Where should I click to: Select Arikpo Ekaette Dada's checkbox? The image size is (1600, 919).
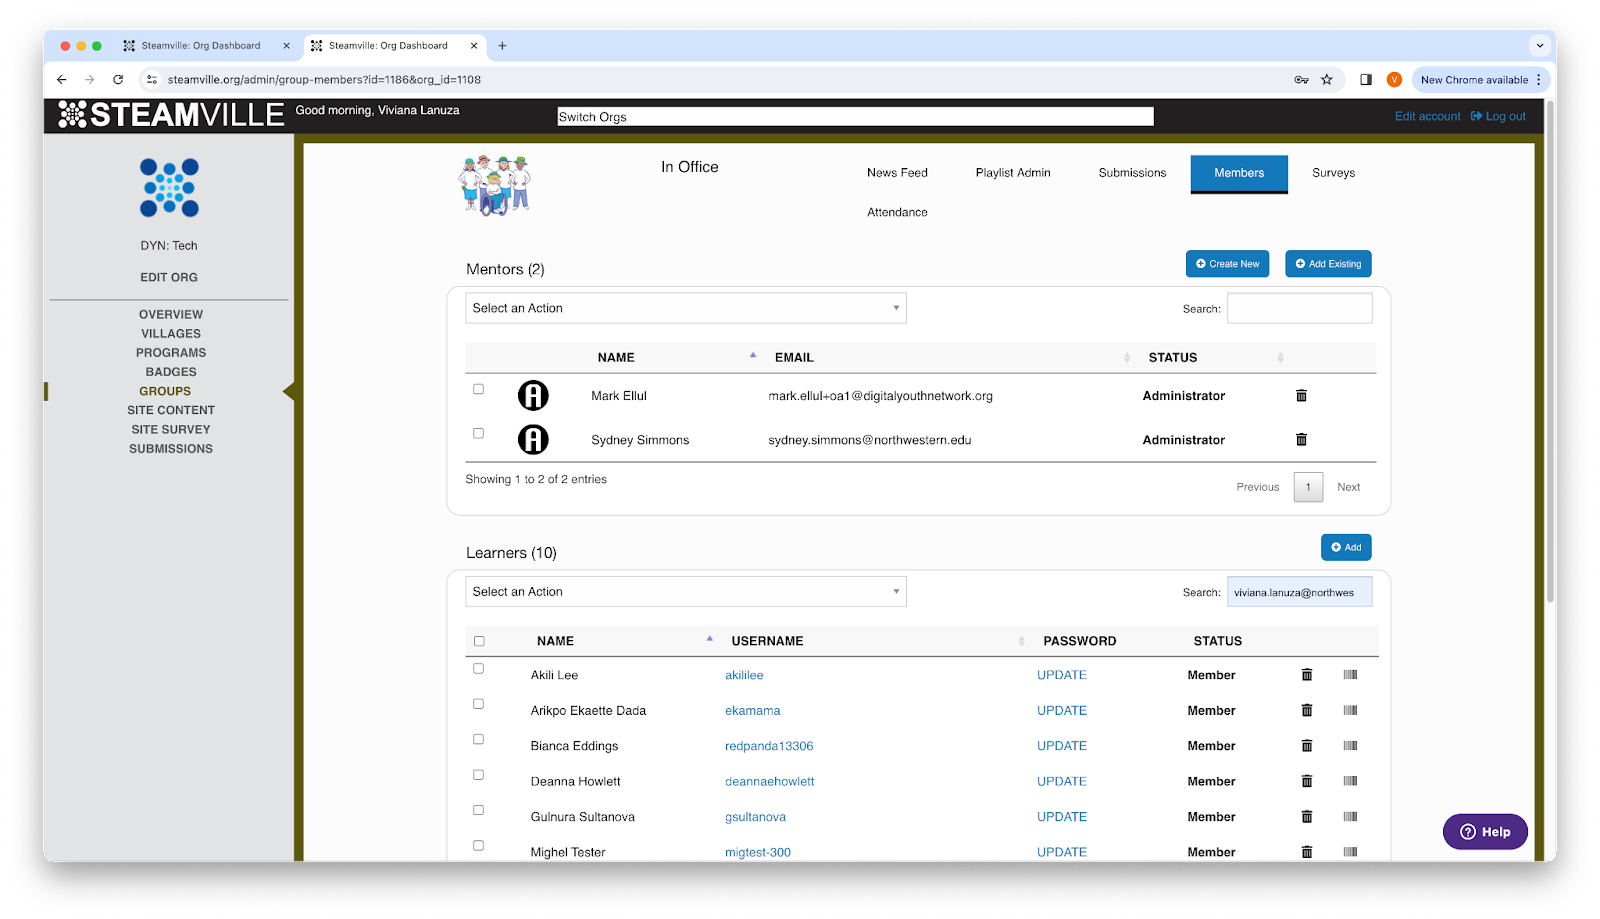coord(478,704)
